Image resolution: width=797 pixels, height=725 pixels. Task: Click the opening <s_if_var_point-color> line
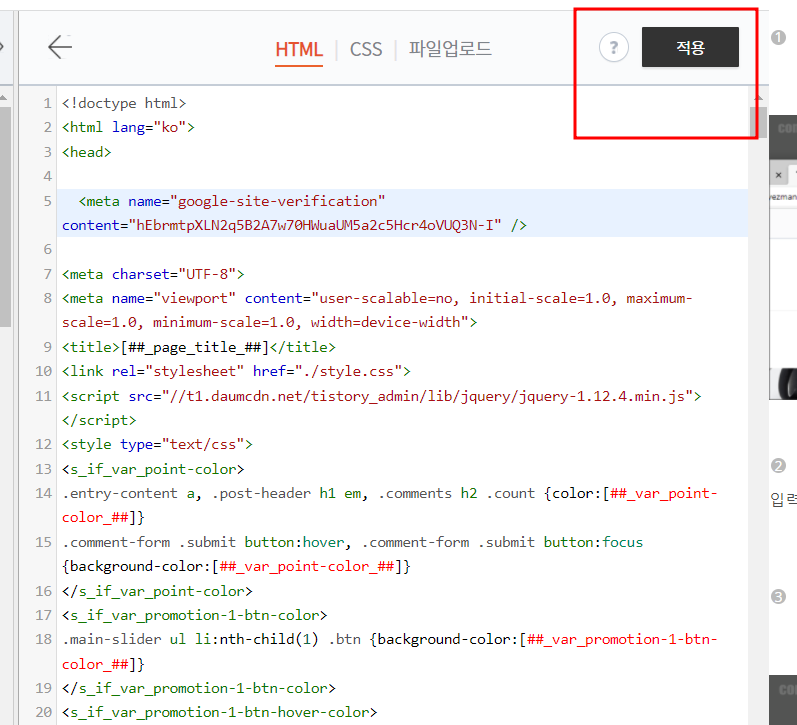click(x=153, y=469)
